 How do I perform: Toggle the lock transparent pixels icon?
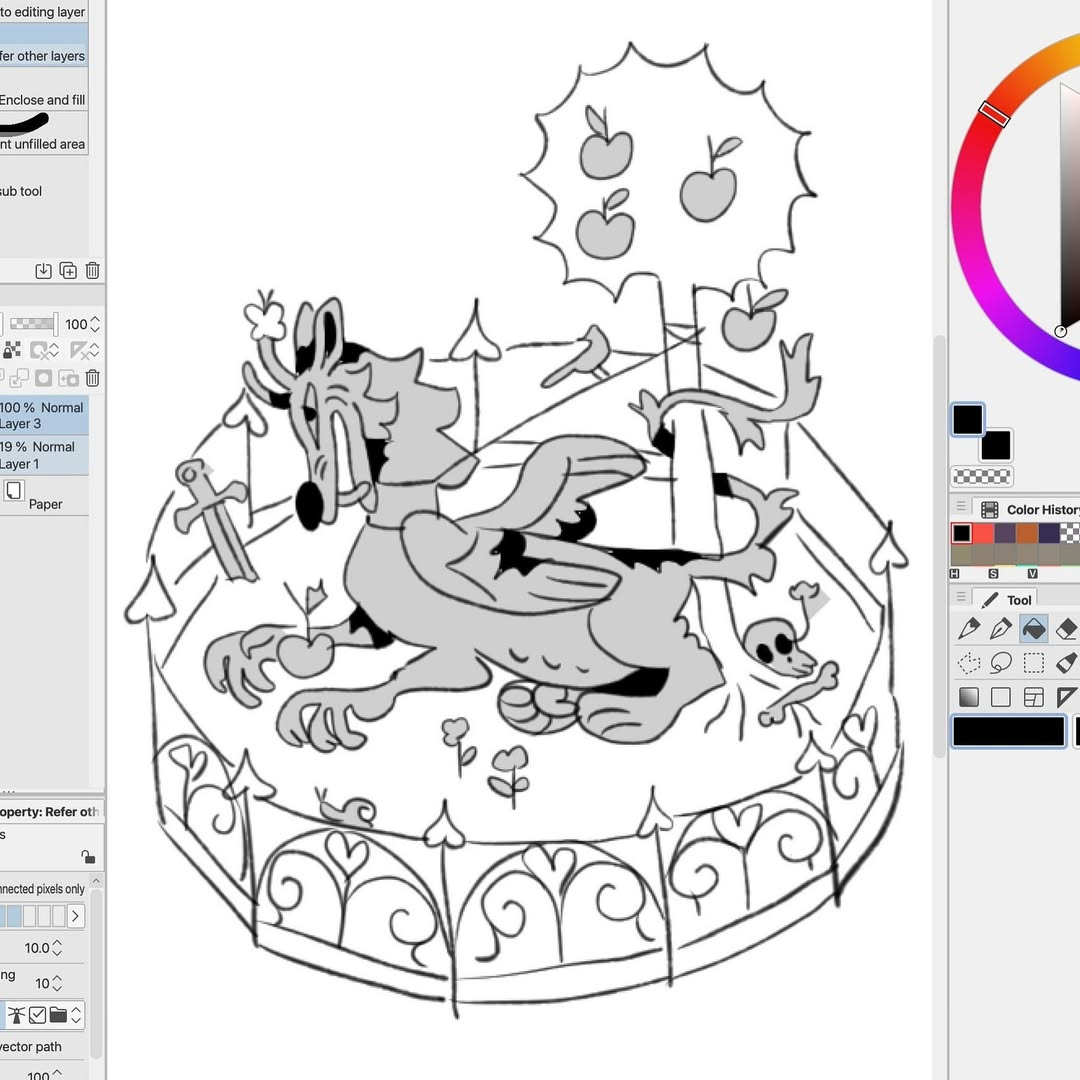(12, 350)
